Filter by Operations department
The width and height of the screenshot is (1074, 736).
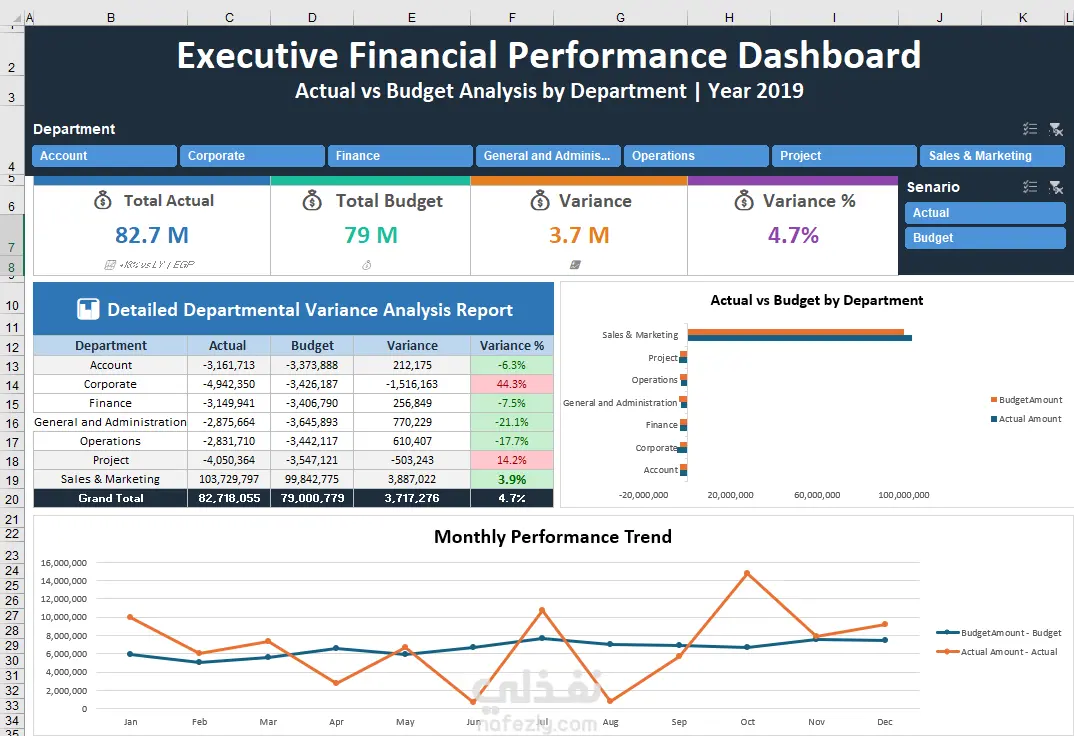pos(696,155)
